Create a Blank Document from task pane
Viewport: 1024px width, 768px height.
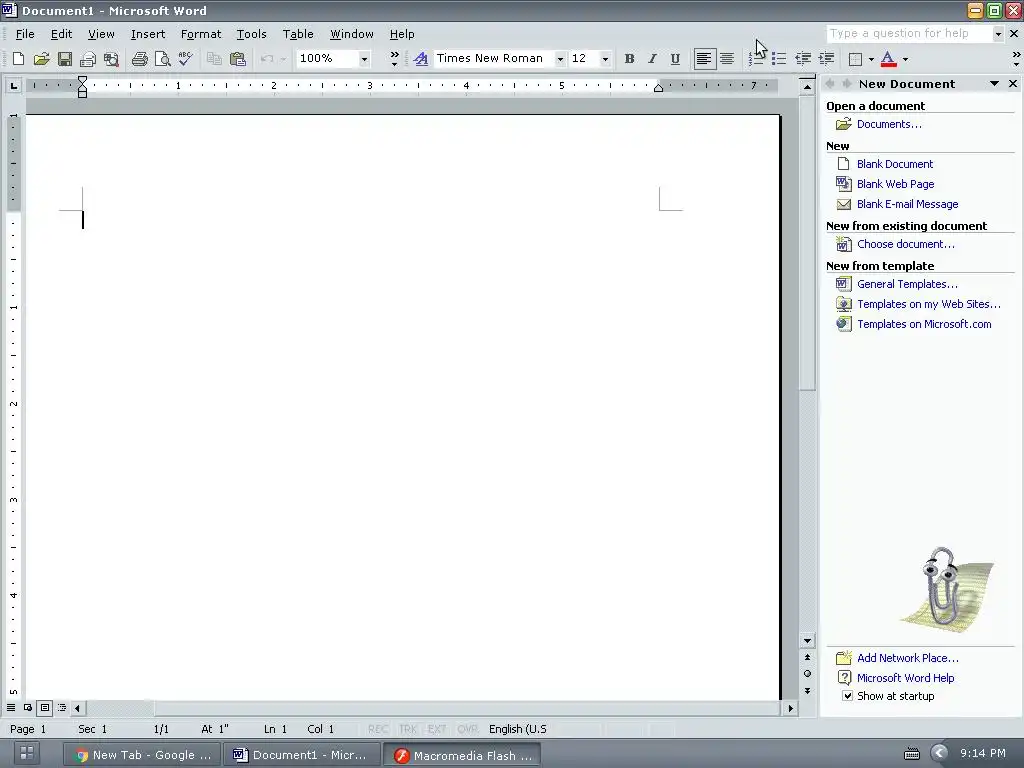[895, 164]
